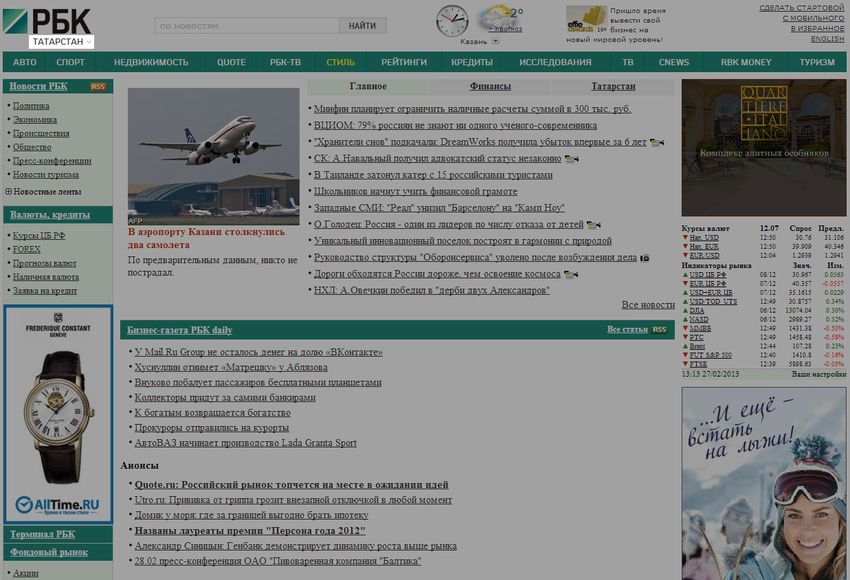Open the plane photo thumbnail
Viewport: 850px width, 580px height.
(214, 156)
